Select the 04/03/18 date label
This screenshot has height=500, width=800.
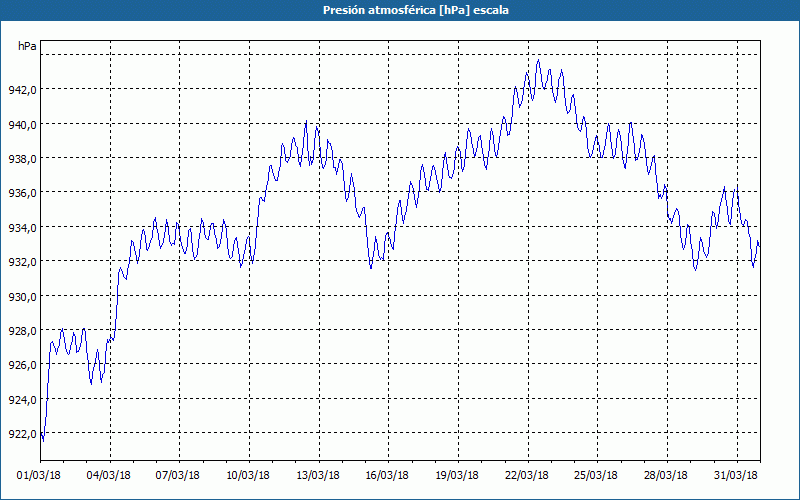coord(109,476)
